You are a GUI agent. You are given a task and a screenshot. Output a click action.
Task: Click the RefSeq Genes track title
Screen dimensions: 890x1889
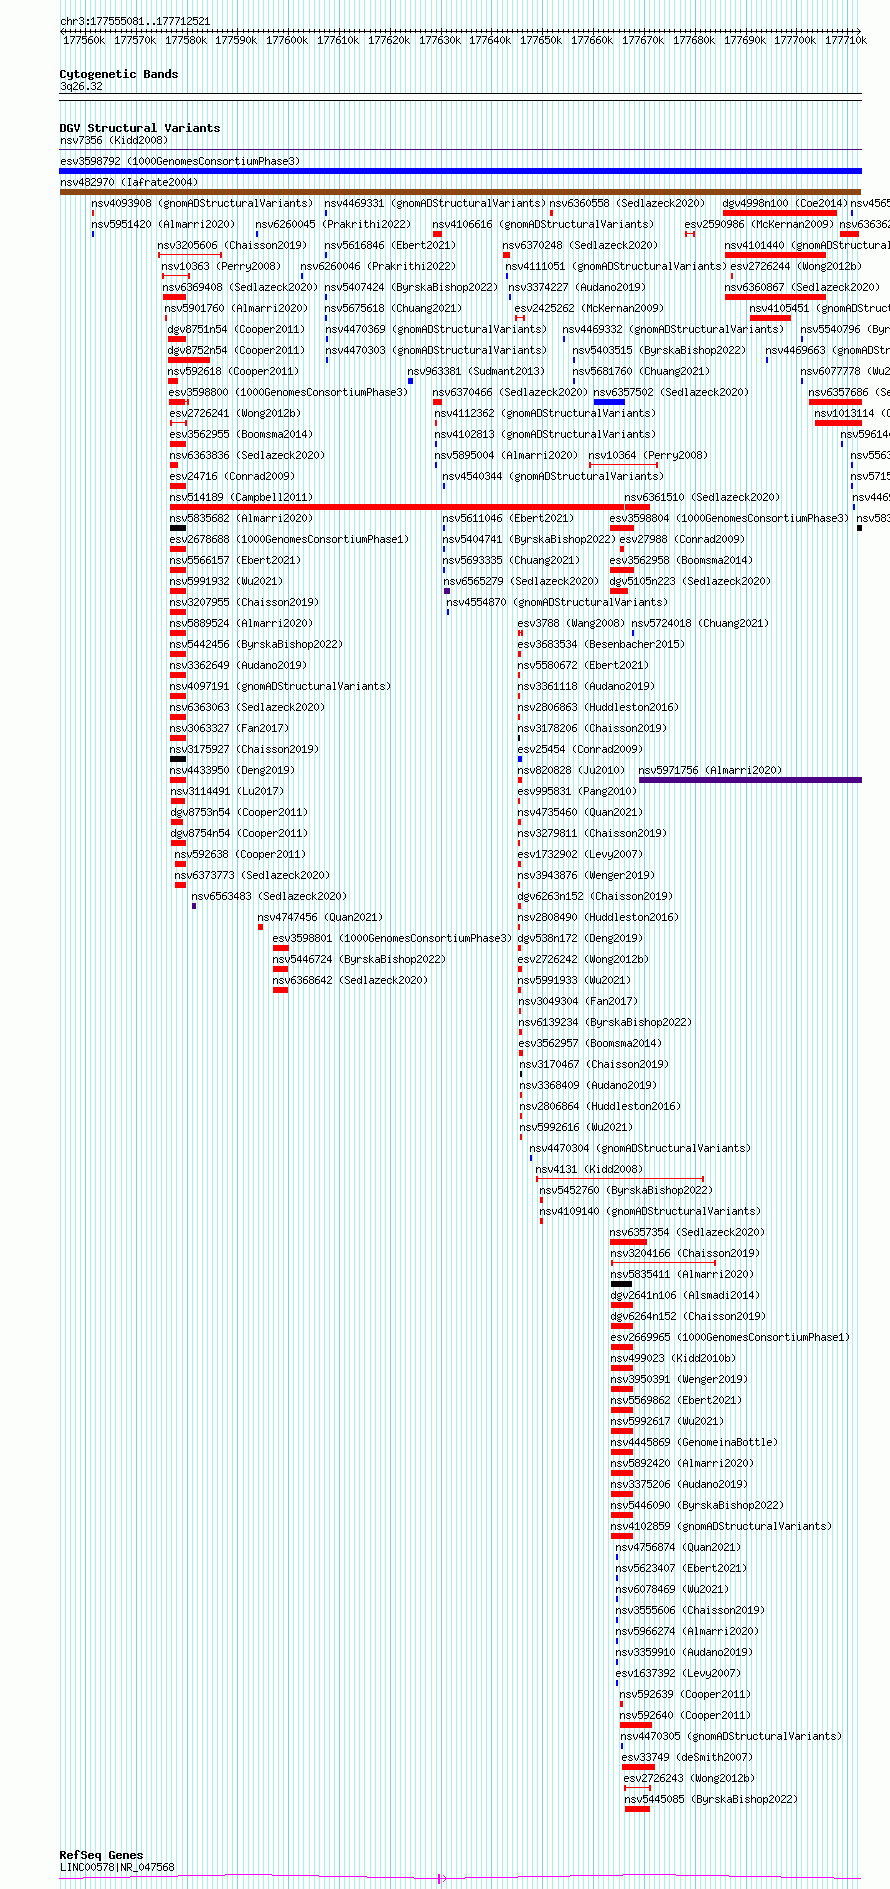[101, 1855]
